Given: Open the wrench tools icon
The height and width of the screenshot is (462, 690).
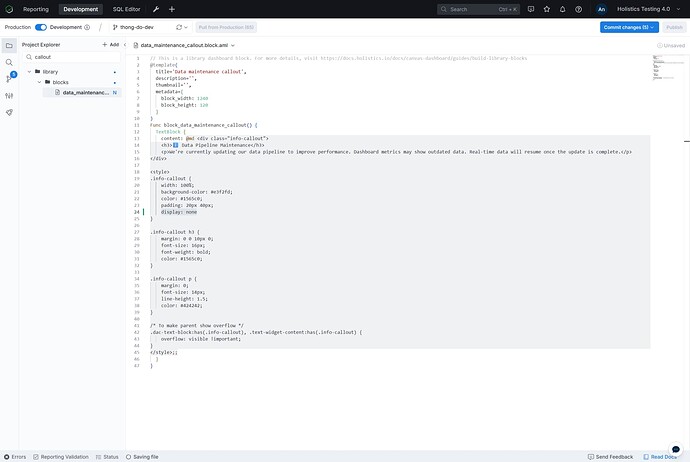Looking at the screenshot, I should pos(156,9).
